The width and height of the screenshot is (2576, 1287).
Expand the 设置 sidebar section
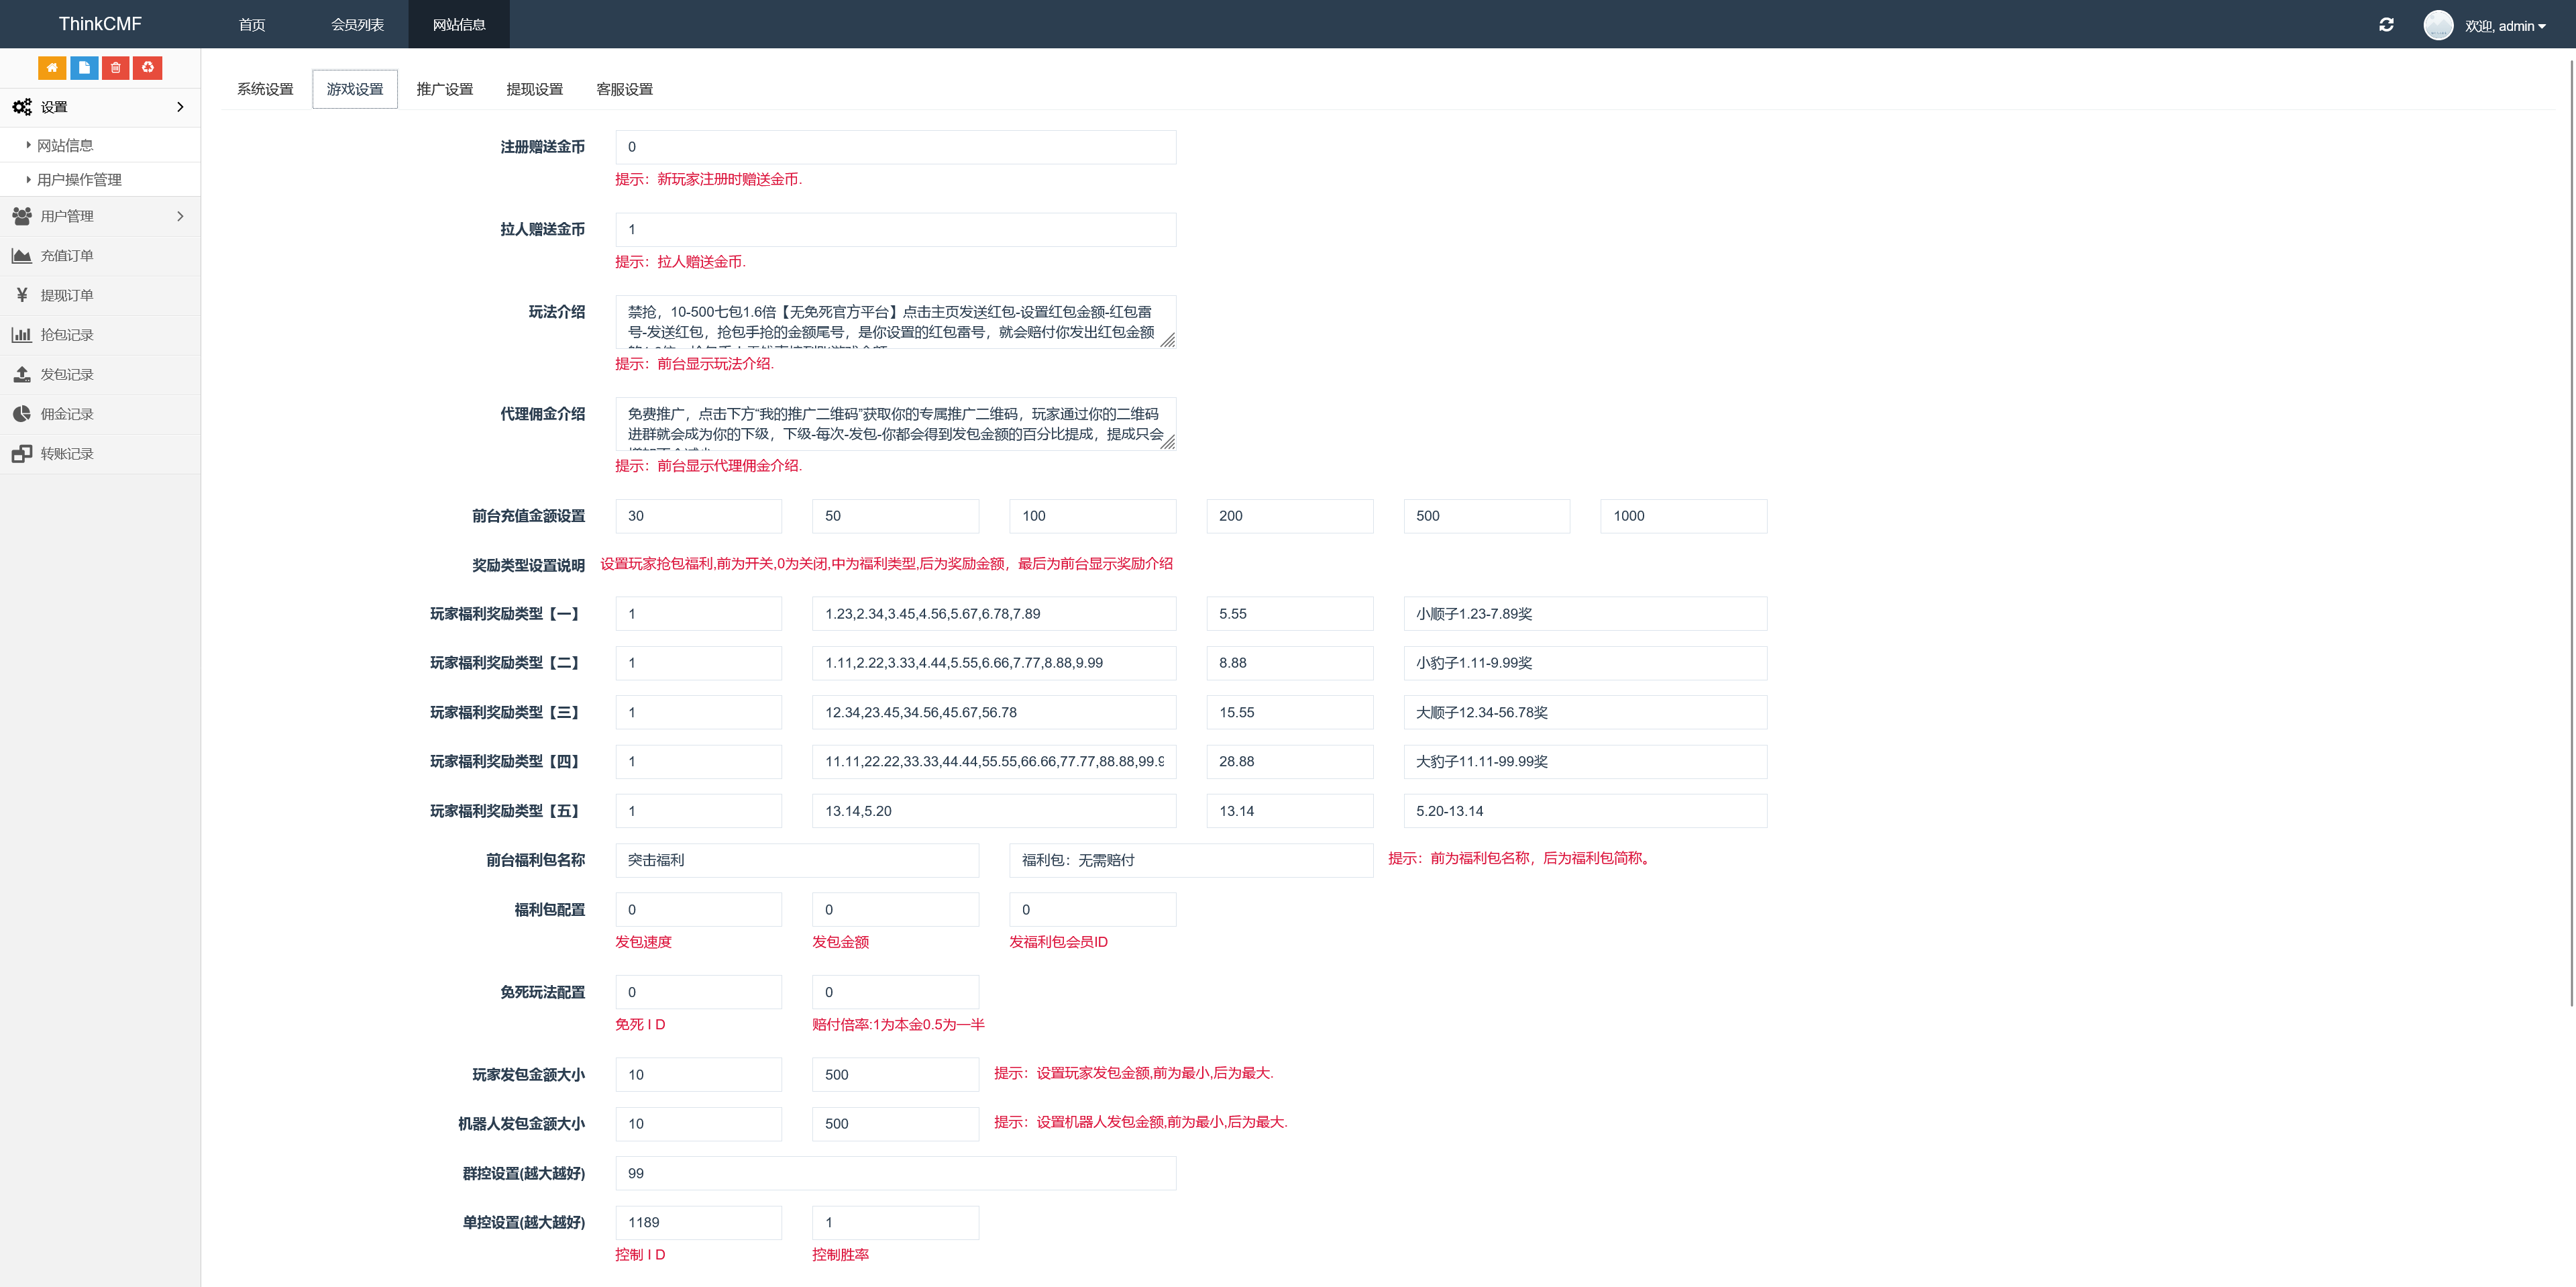(x=100, y=106)
